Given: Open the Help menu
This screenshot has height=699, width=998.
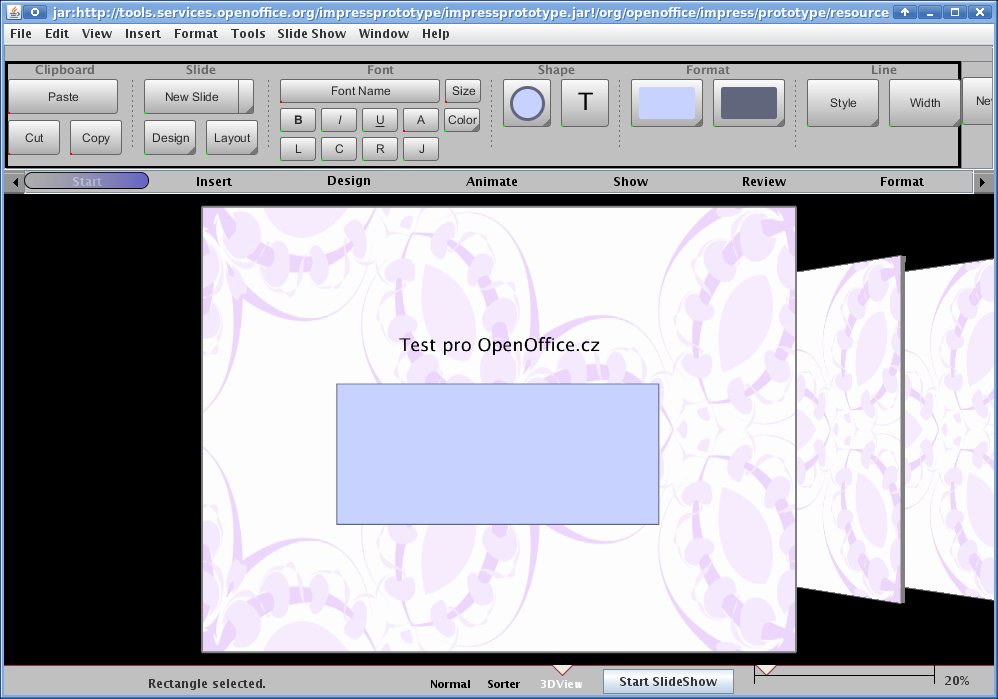Looking at the screenshot, I should point(435,34).
